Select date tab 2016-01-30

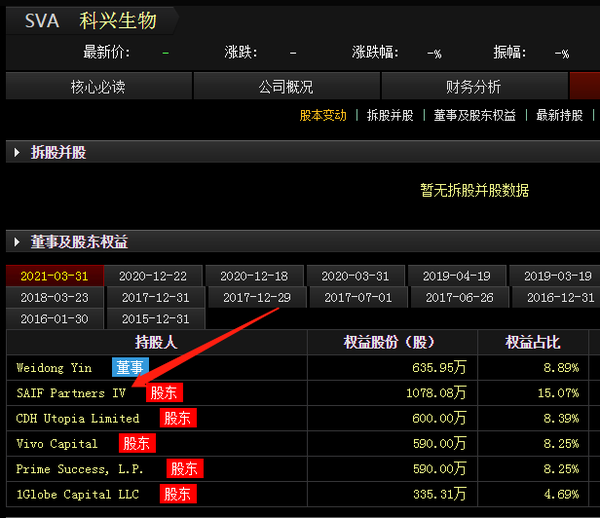pyautogui.click(x=54, y=319)
